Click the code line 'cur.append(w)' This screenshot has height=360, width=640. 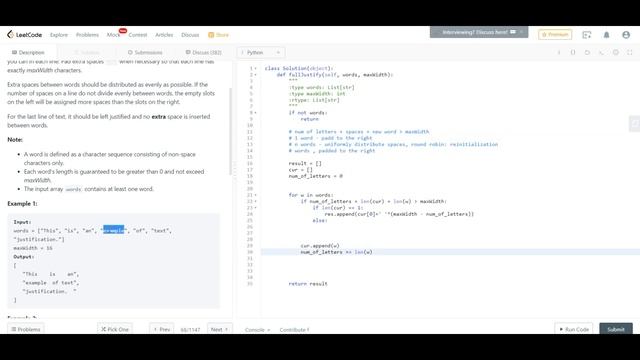320,246
